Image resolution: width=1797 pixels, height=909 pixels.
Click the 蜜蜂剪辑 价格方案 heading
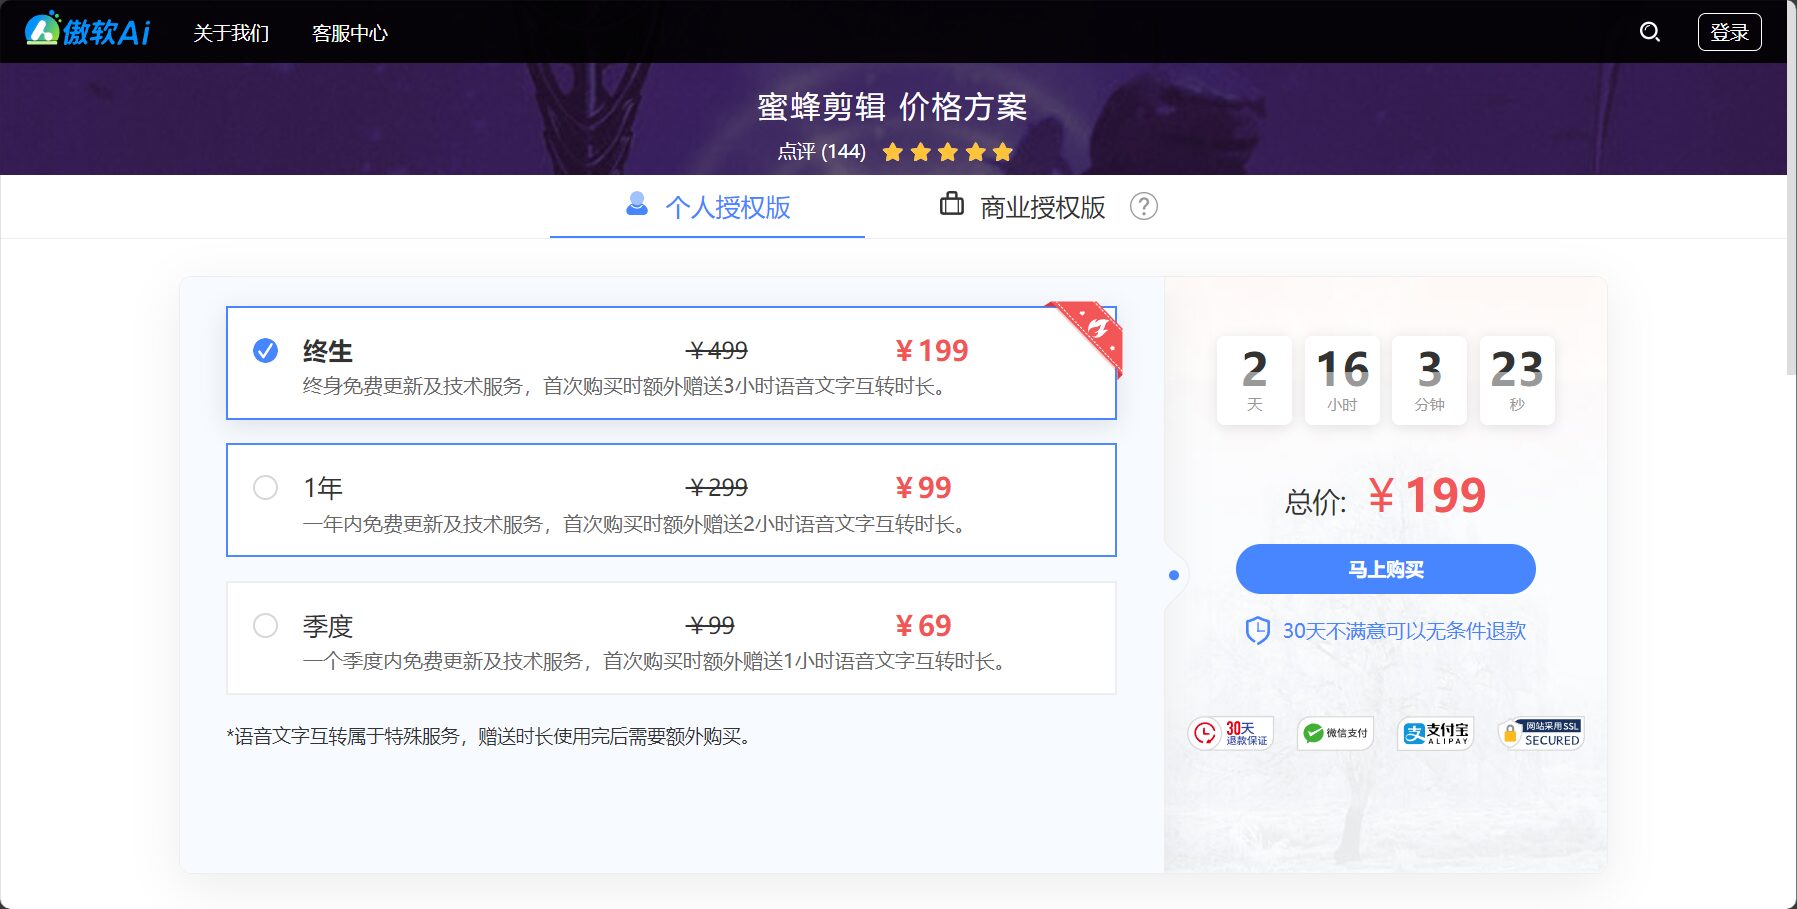(892, 107)
